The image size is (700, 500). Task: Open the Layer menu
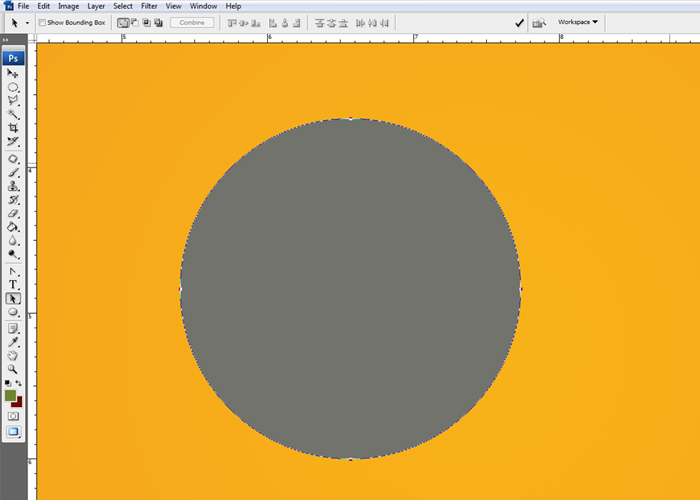click(96, 6)
